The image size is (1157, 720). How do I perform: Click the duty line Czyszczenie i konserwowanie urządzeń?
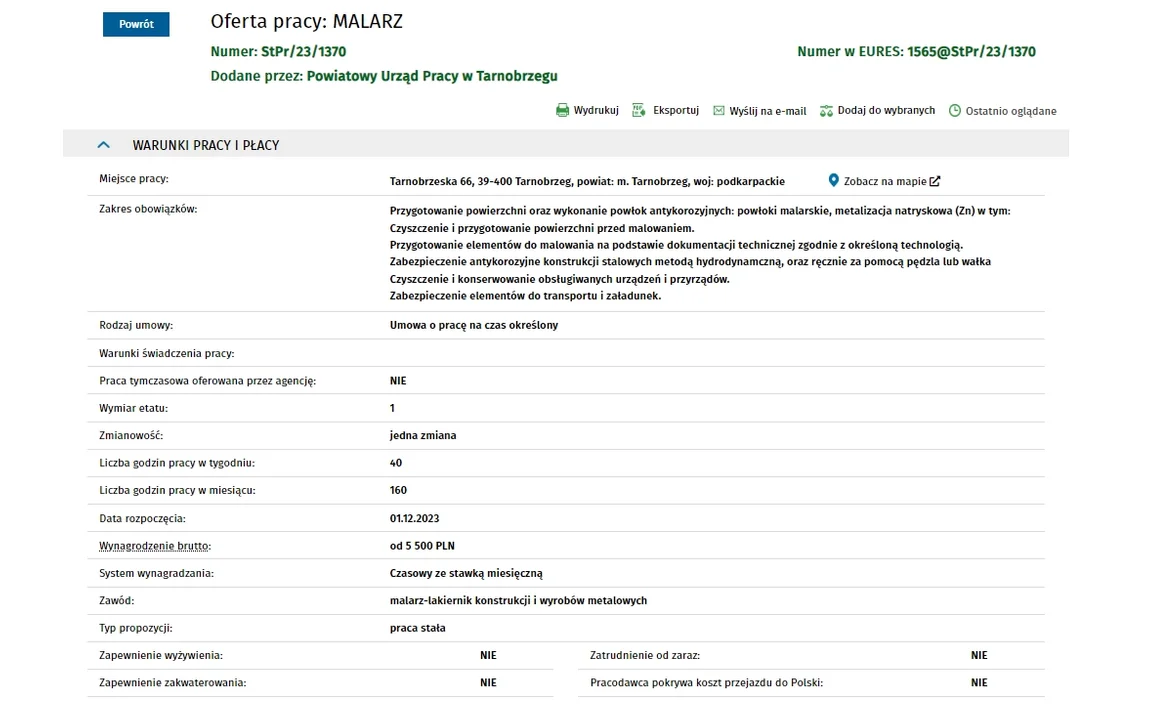pyautogui.click(x=559, y=279)
